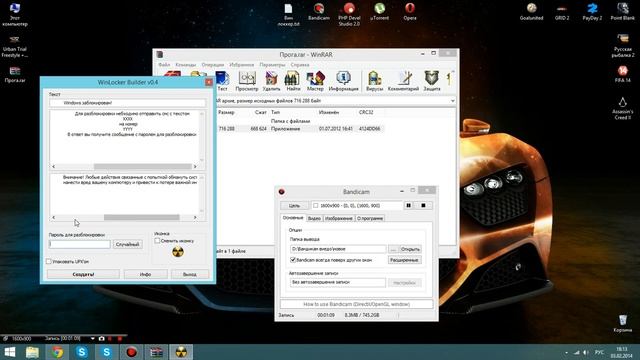Uncheck Bandicam always on top checkbox
This screenshot has width=640, height=360.
[293, 260]
